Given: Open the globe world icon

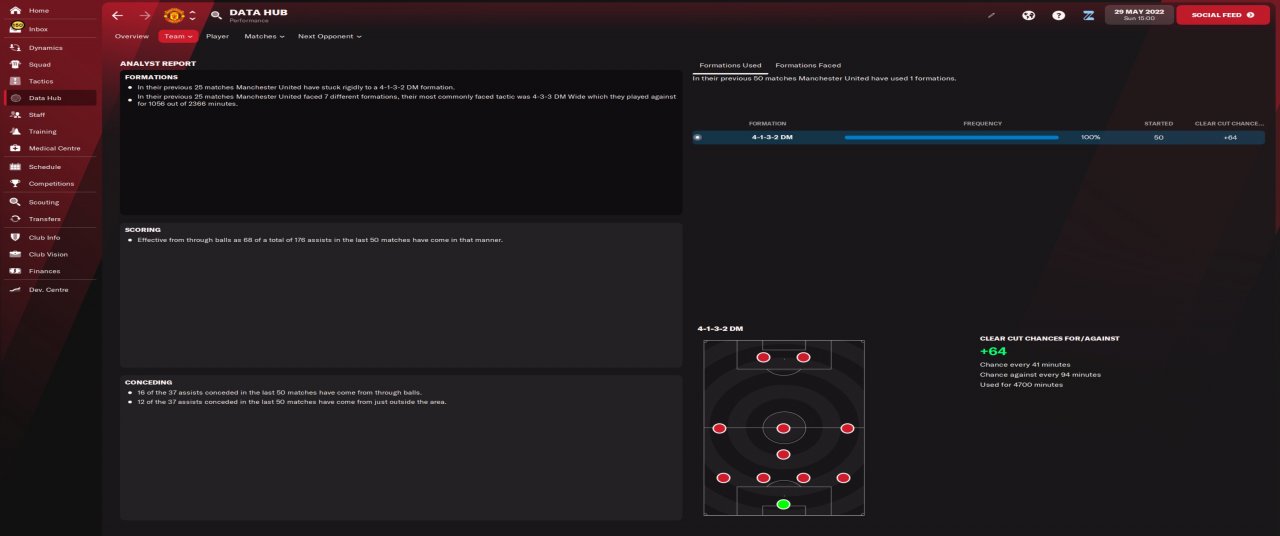Looking at the screenshot, I should 1028,15.
